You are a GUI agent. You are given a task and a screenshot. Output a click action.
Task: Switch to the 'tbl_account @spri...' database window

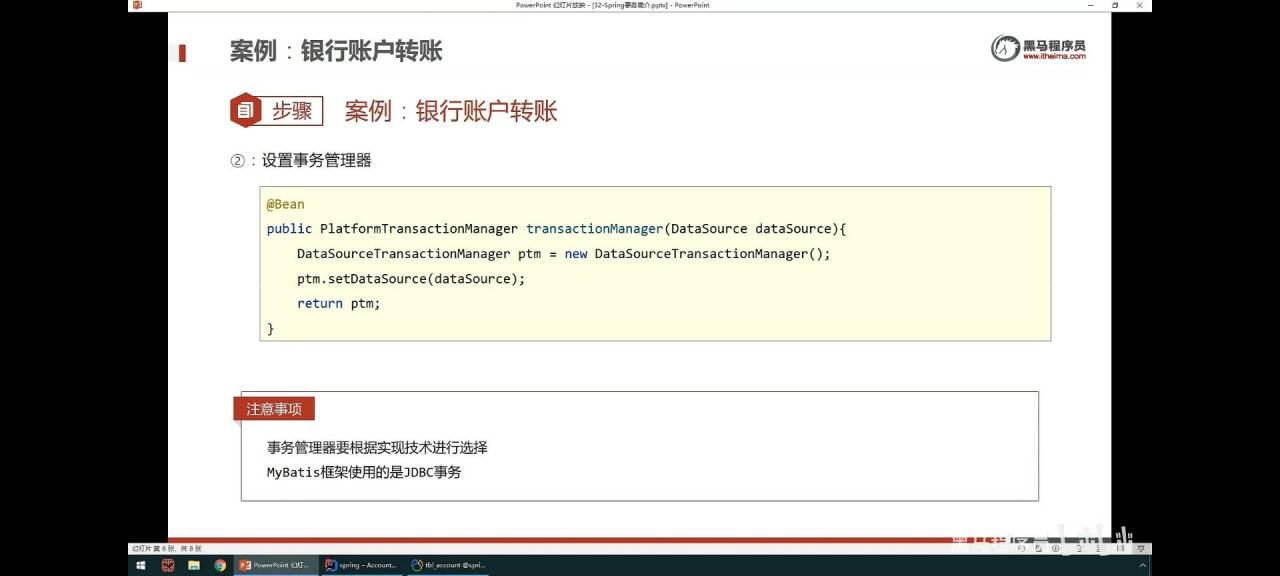pos(448,565)
